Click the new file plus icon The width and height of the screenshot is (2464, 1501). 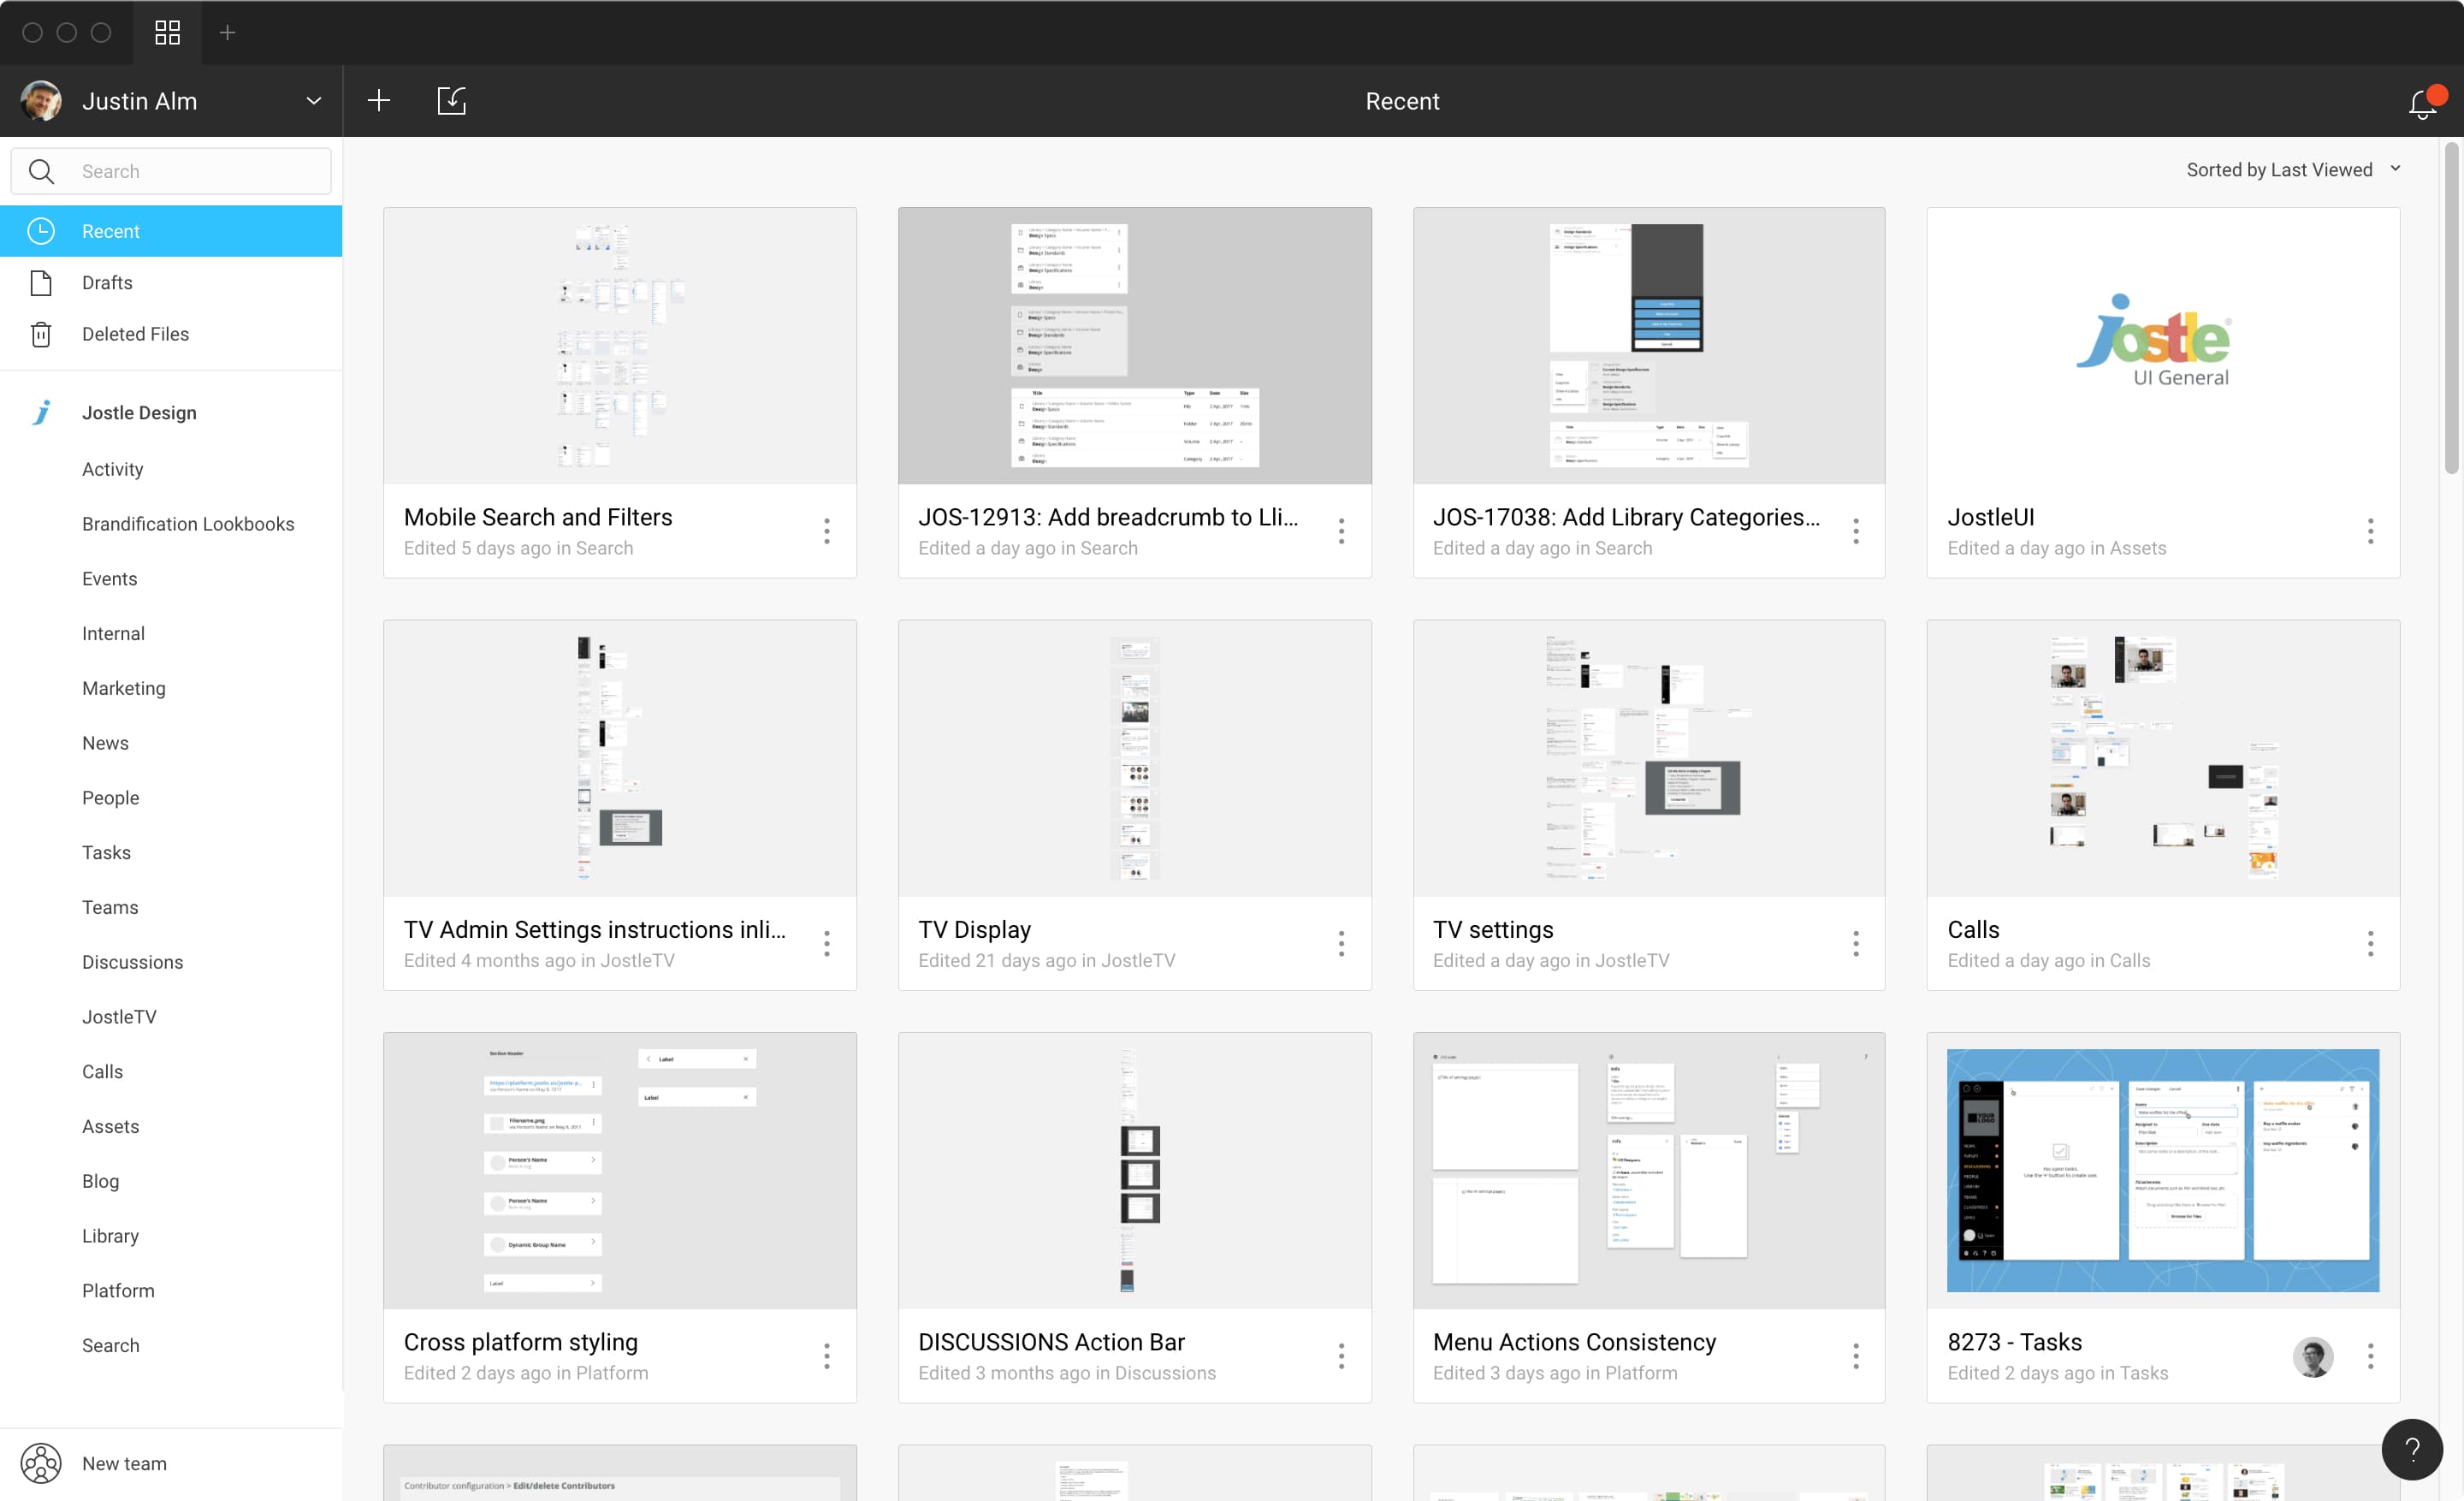pyautogui.click(x=378, y=100)
